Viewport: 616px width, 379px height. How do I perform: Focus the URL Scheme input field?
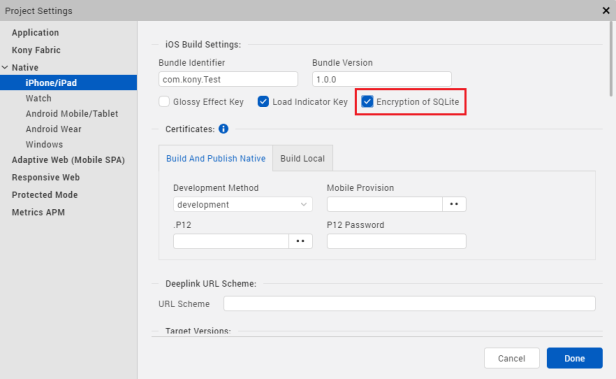click(409, 304)
